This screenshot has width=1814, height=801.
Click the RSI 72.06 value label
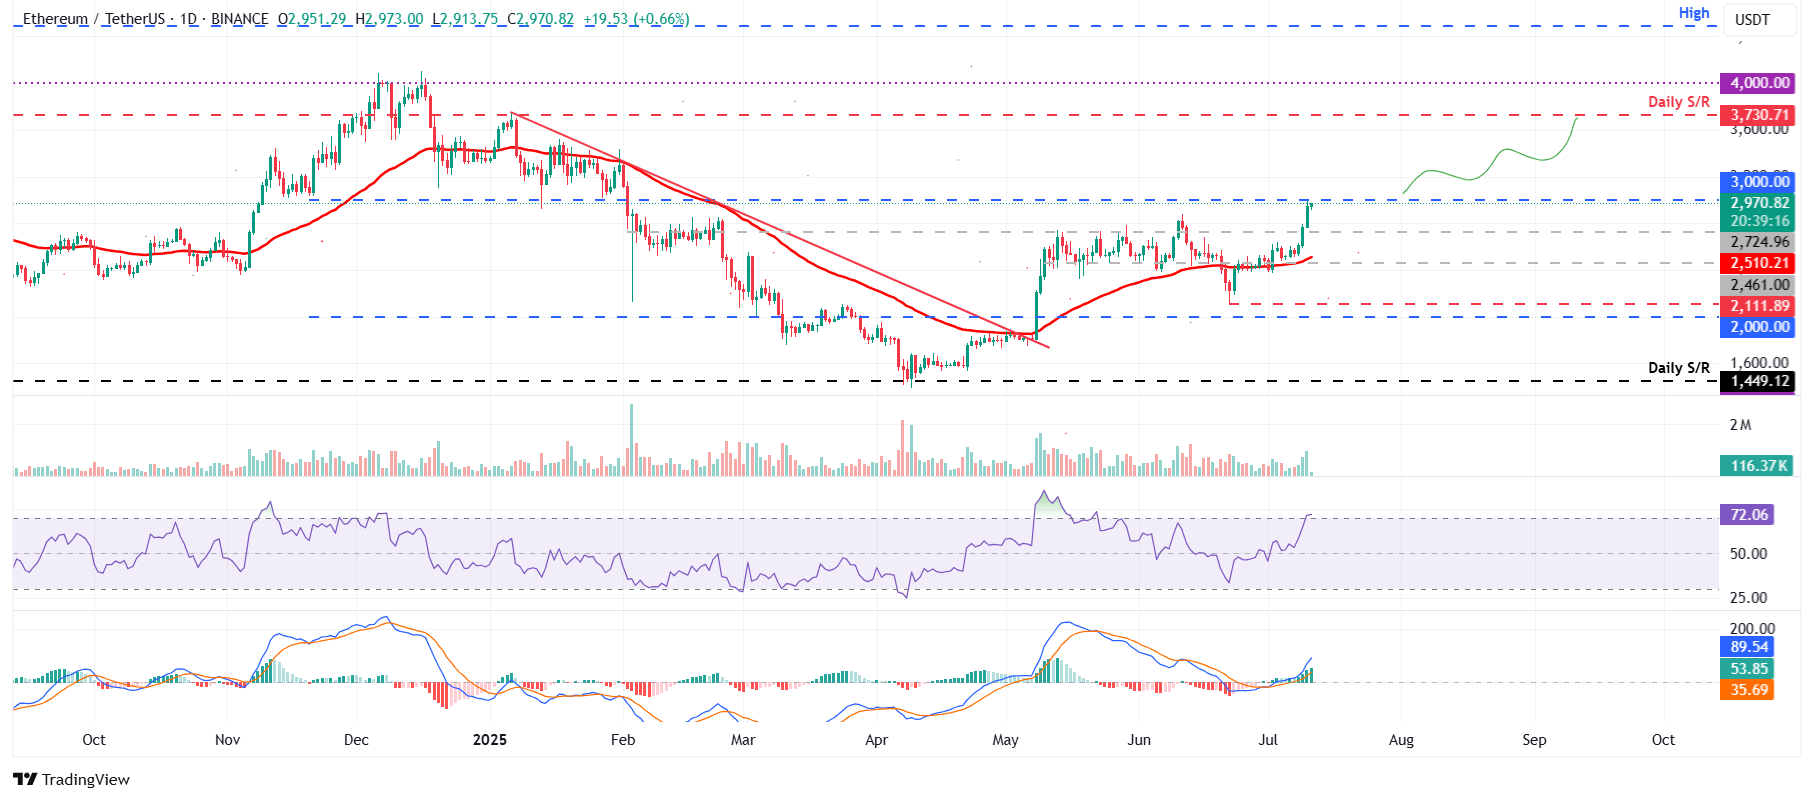tap(1747, 515)
